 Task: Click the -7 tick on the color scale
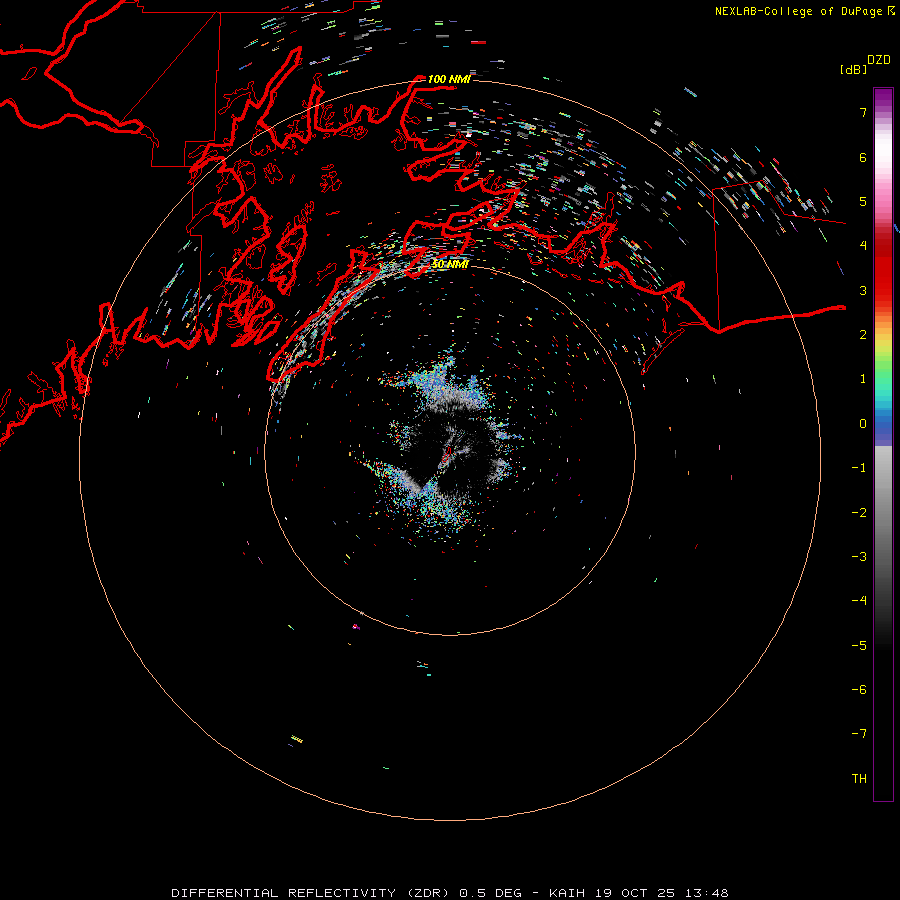click(x=859, y=734)
